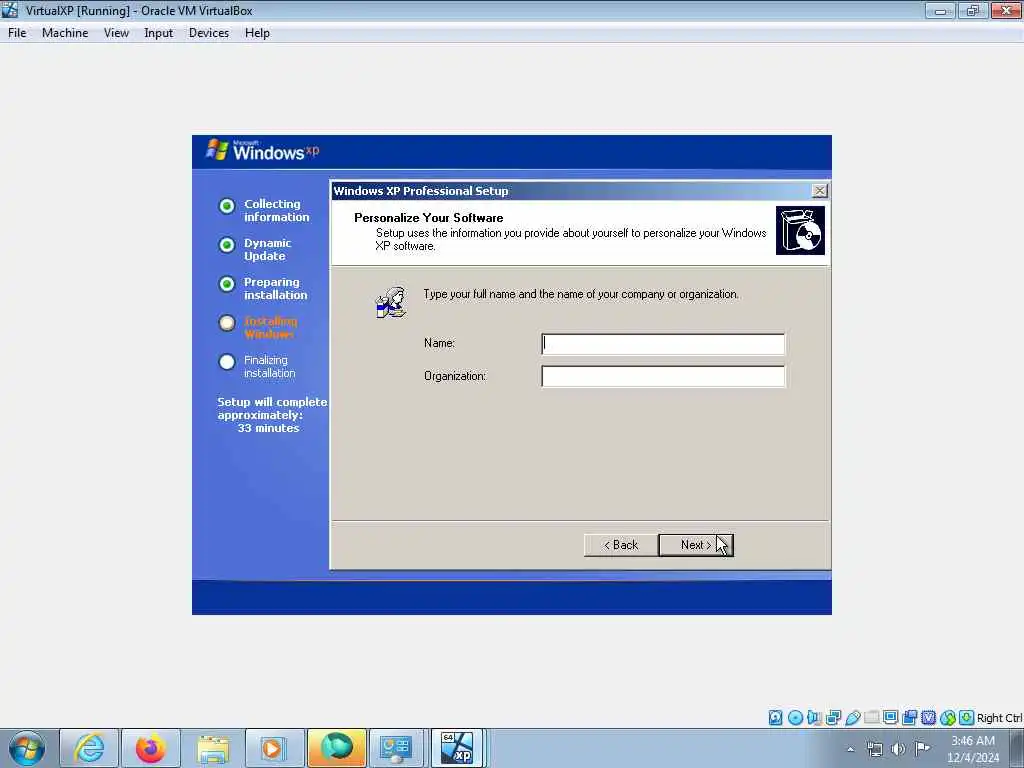Click the mouse integration status icon
This screenshot has width=1024, height=768.
tap(948, 718)
